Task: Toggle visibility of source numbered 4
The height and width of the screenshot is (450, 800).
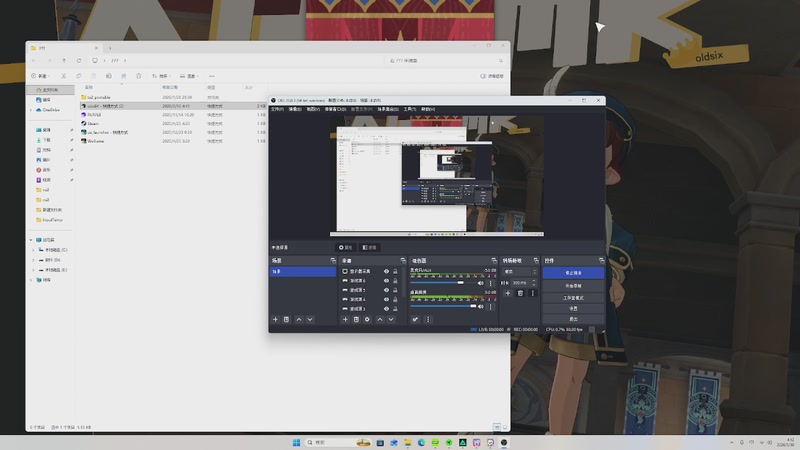Action: (386, 299)
